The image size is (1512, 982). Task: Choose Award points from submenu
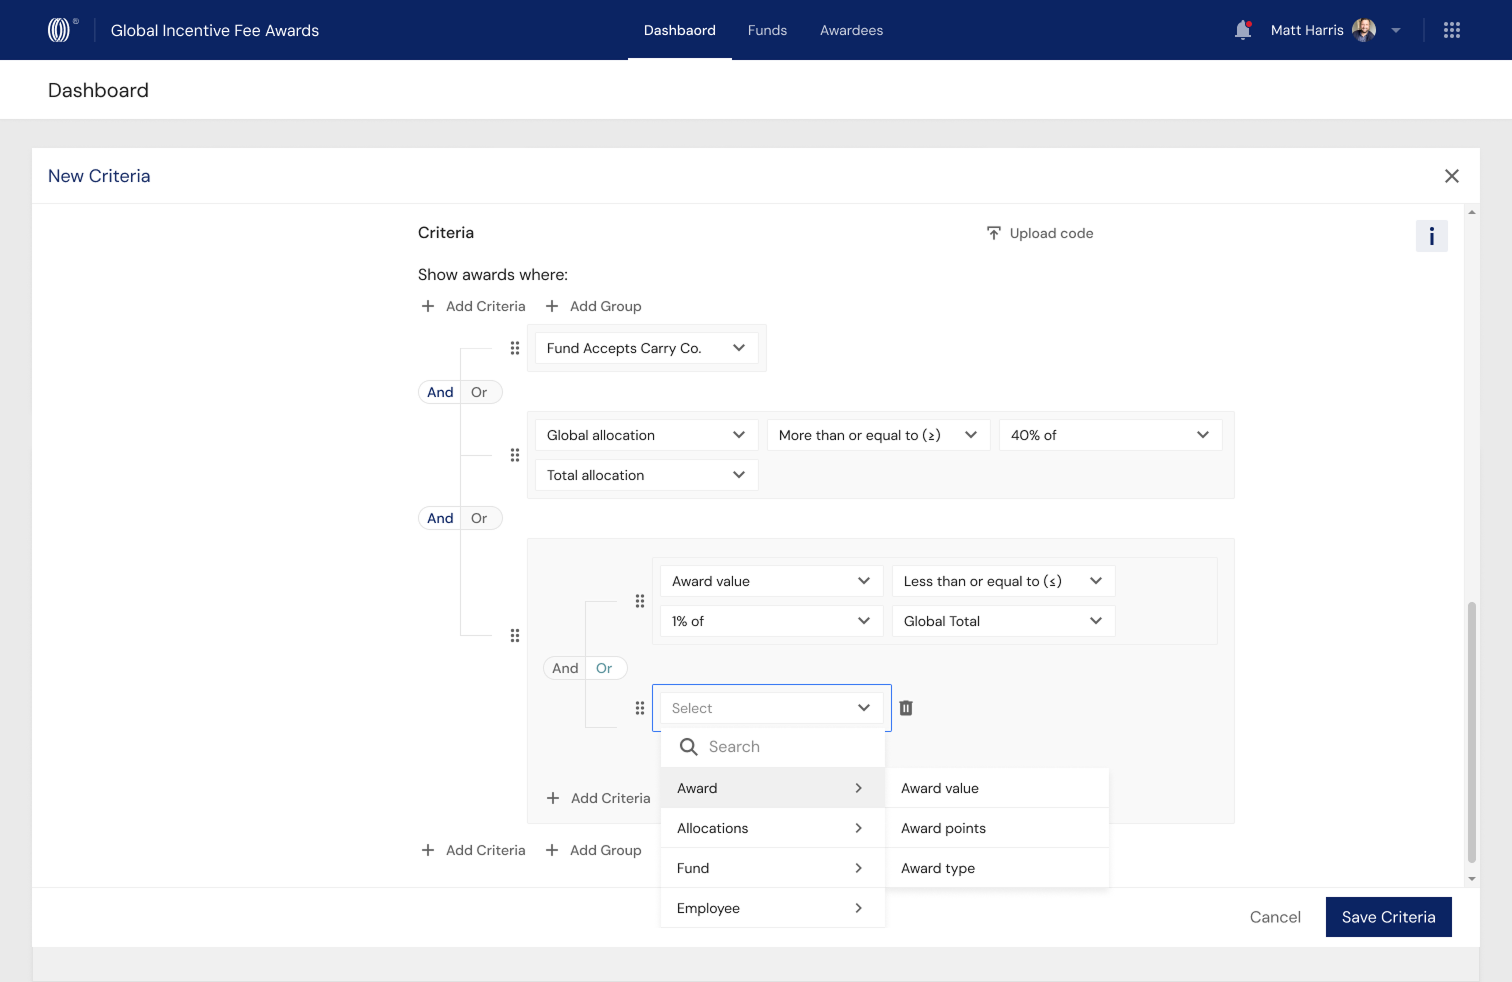pyautogui.click(x=998, y=828)
